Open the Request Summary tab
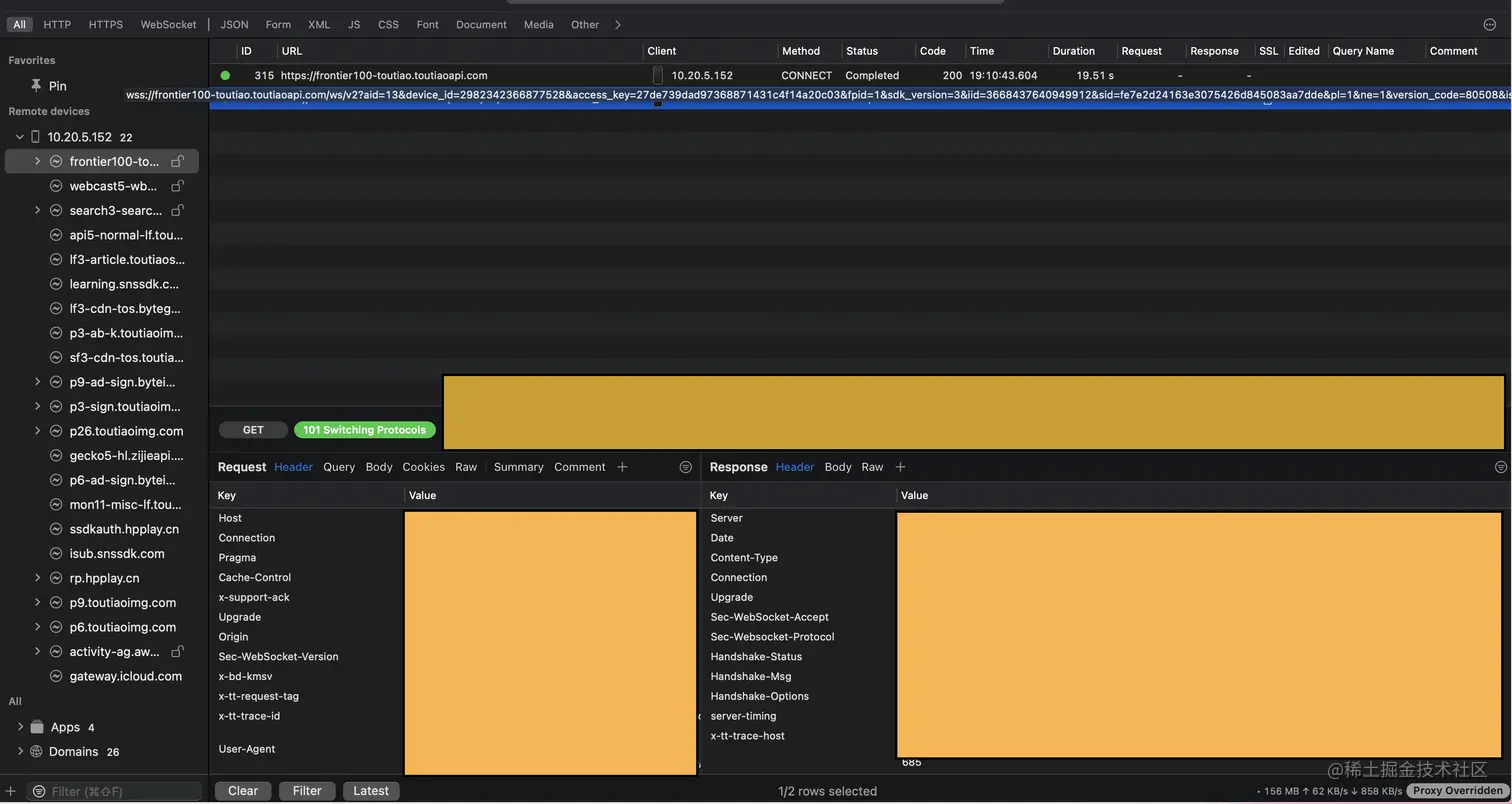 tap(518, 467)
